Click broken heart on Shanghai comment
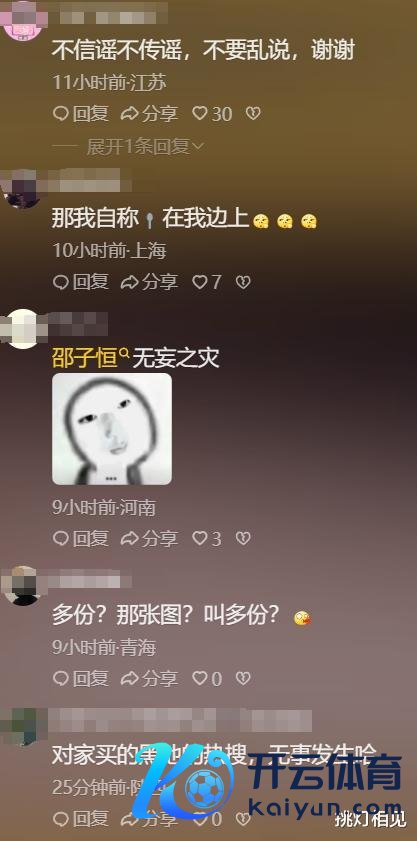 243,282
